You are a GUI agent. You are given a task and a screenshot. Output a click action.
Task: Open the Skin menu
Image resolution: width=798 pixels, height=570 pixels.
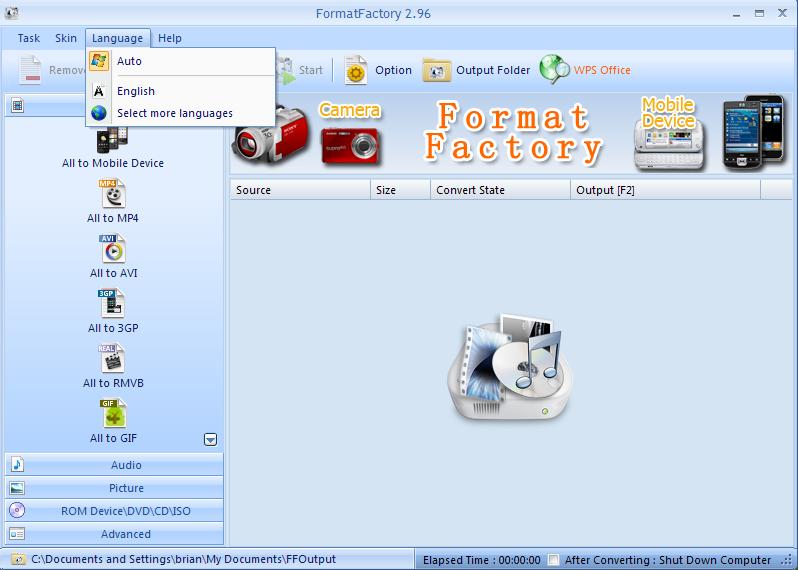pos(66,38)
